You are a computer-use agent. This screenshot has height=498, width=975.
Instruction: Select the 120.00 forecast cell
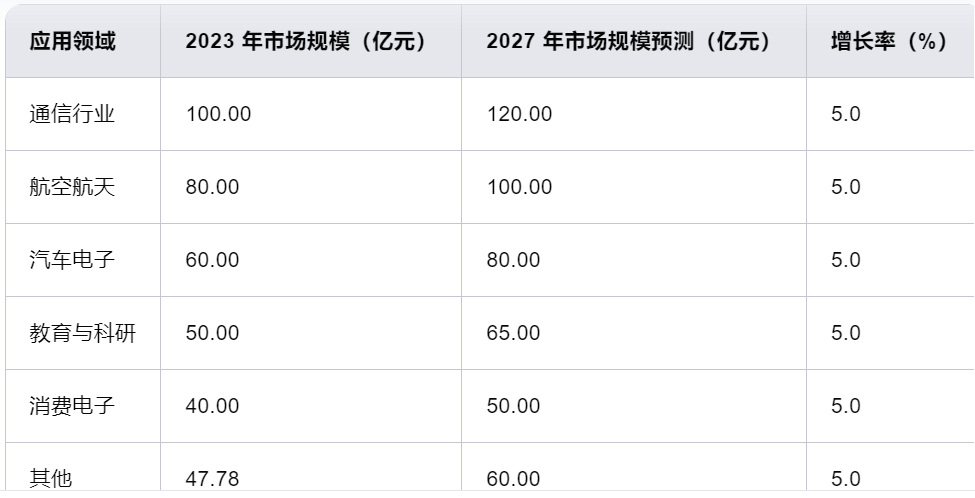point(519,114)
